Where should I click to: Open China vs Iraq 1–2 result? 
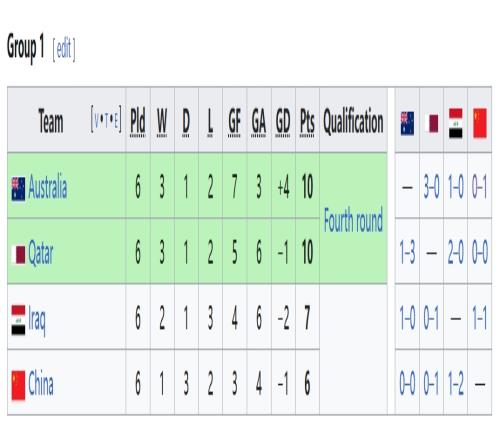pos(455,384)
